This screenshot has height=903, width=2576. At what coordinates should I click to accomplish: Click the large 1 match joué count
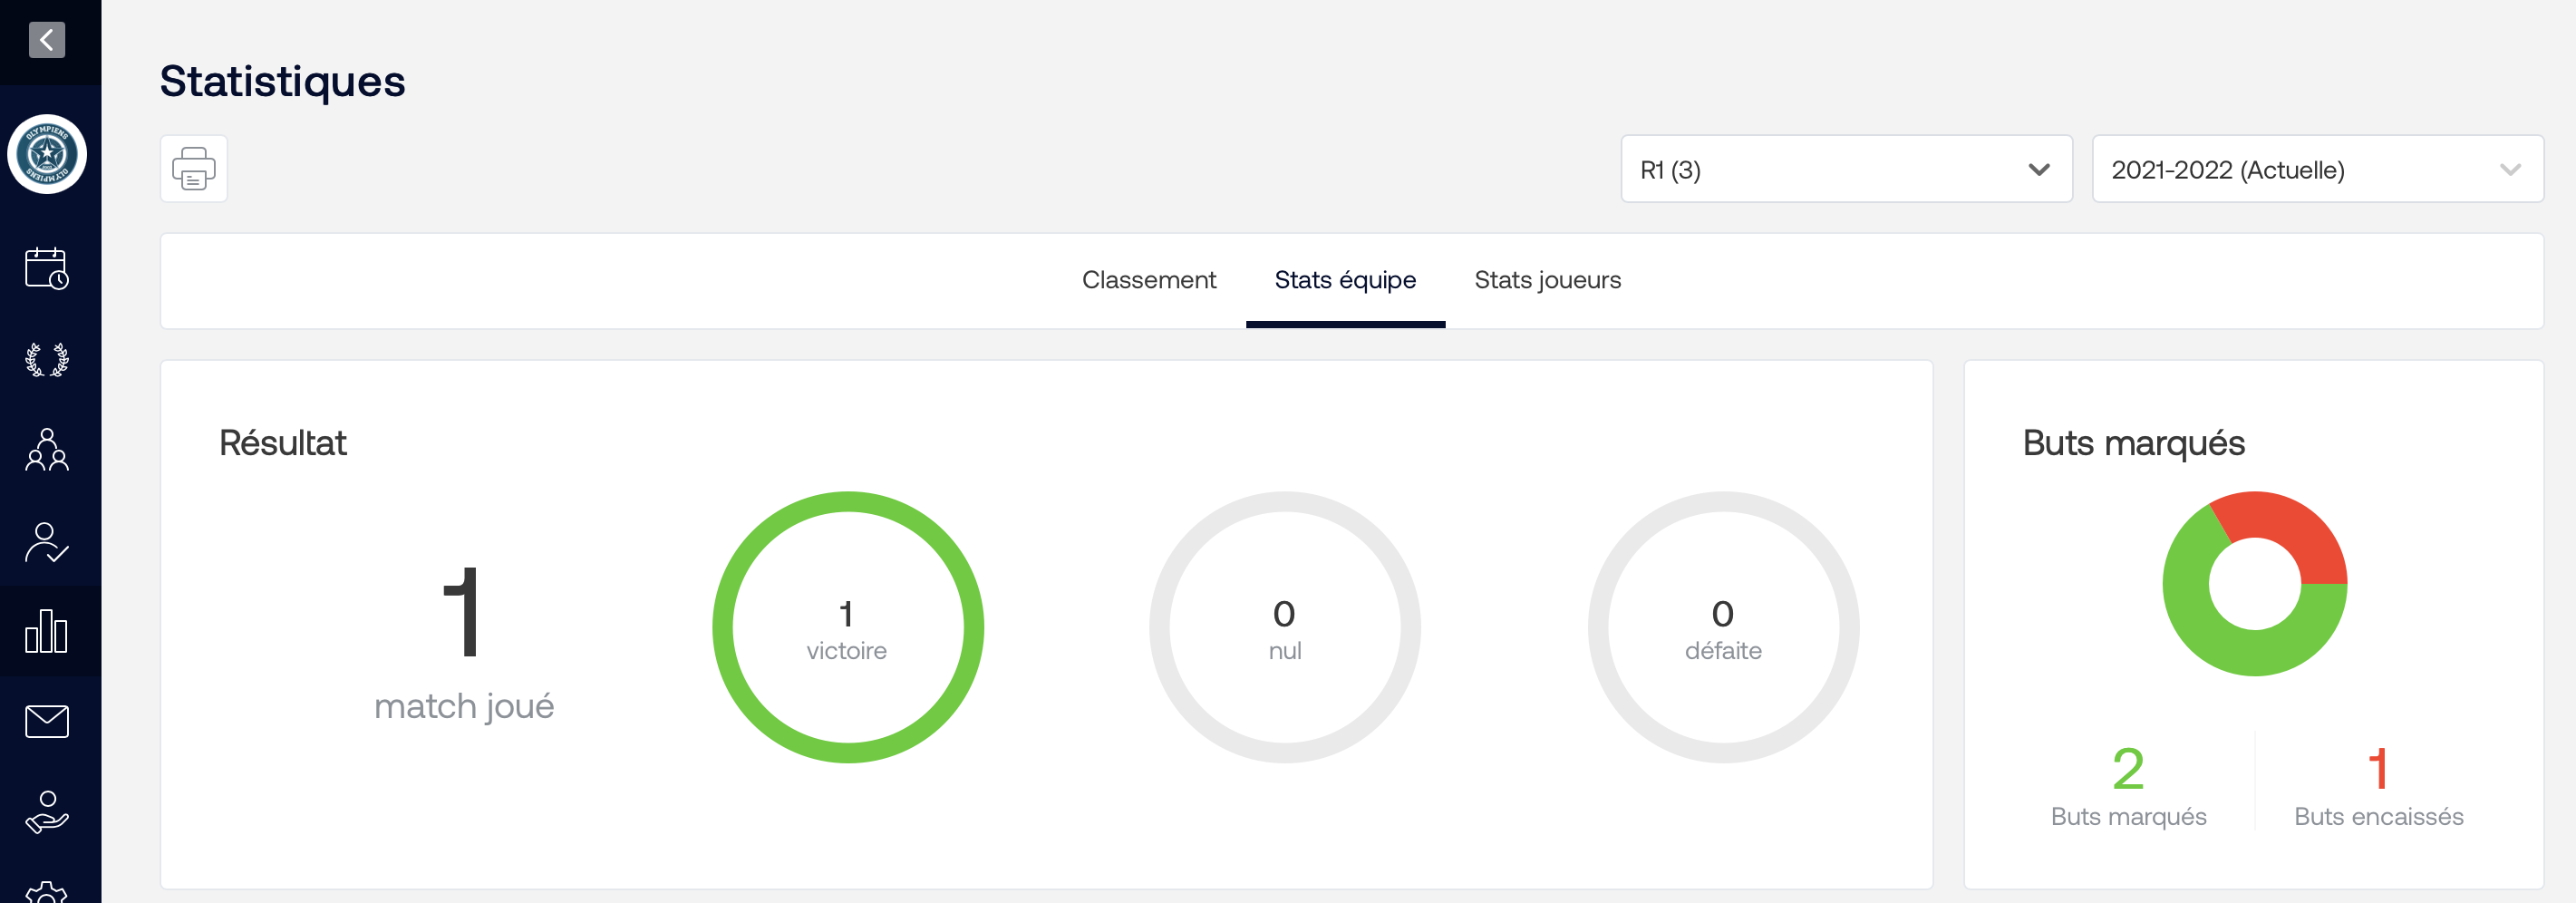click(x=462, y=612)
